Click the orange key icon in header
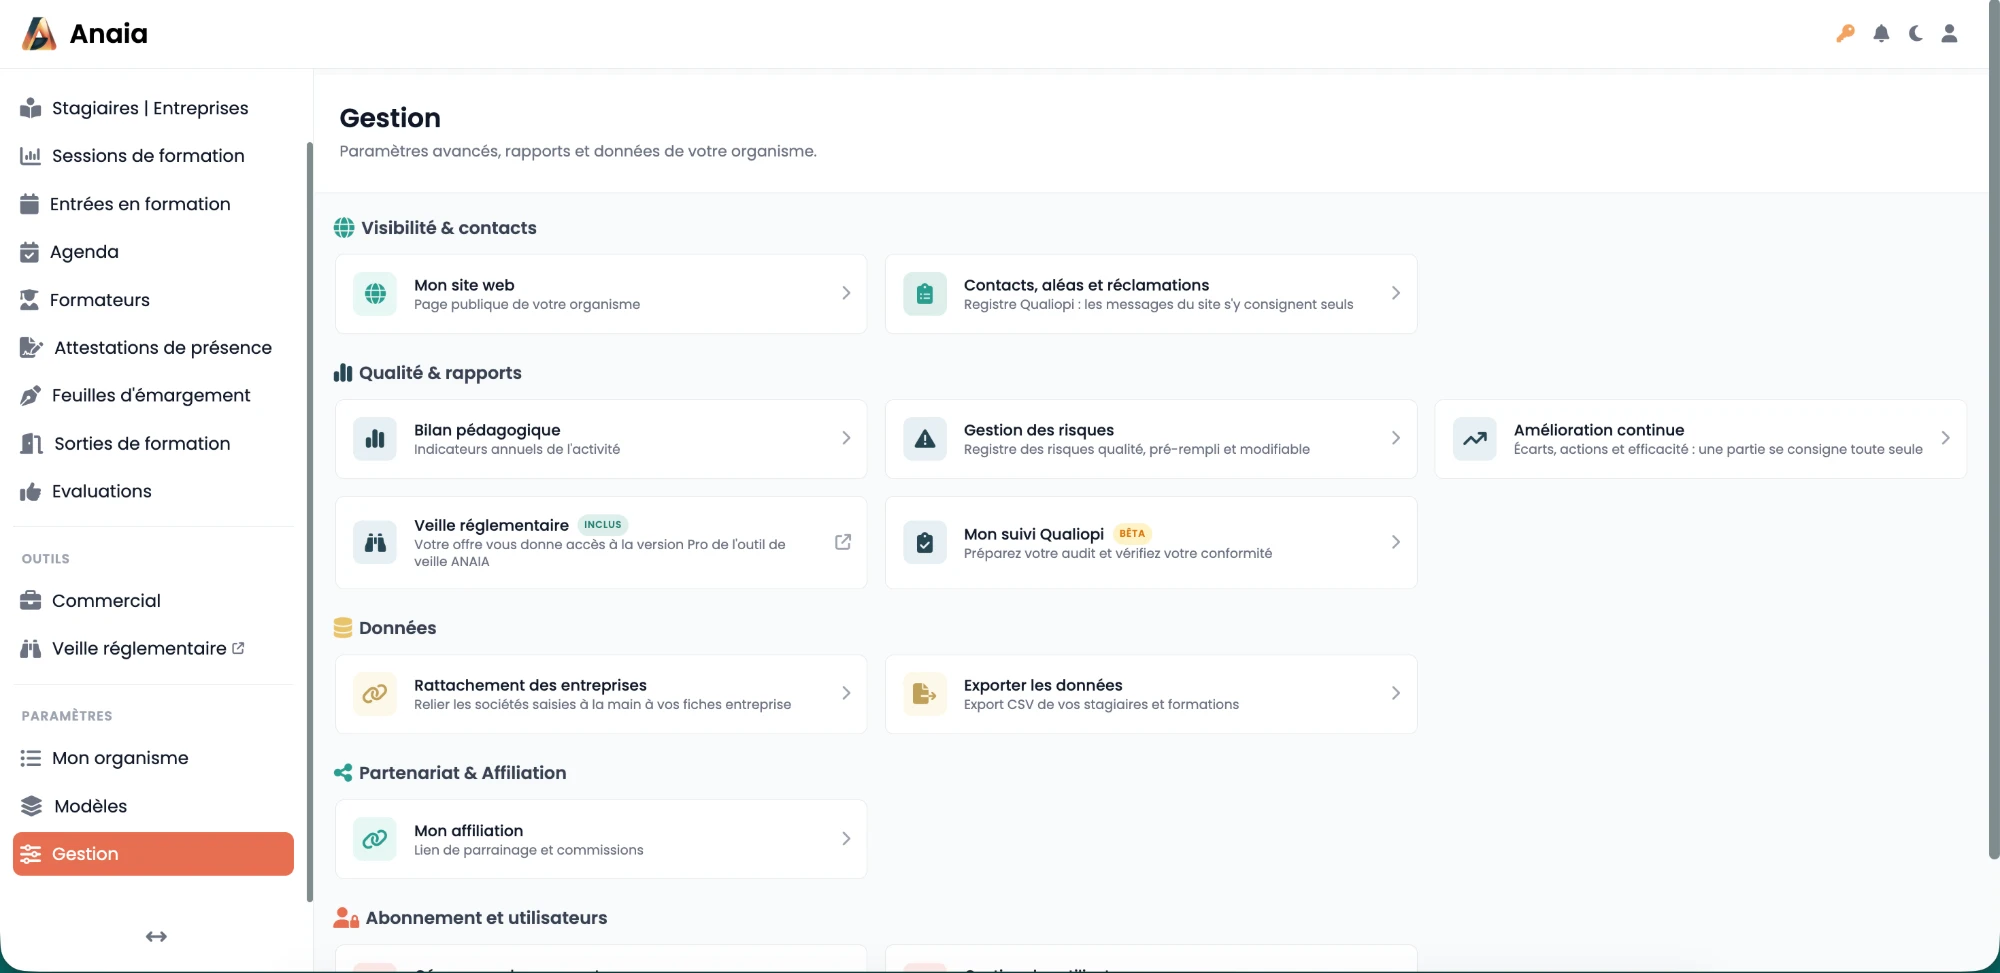Screen dimensions: 2000x973 point(1846,33)
